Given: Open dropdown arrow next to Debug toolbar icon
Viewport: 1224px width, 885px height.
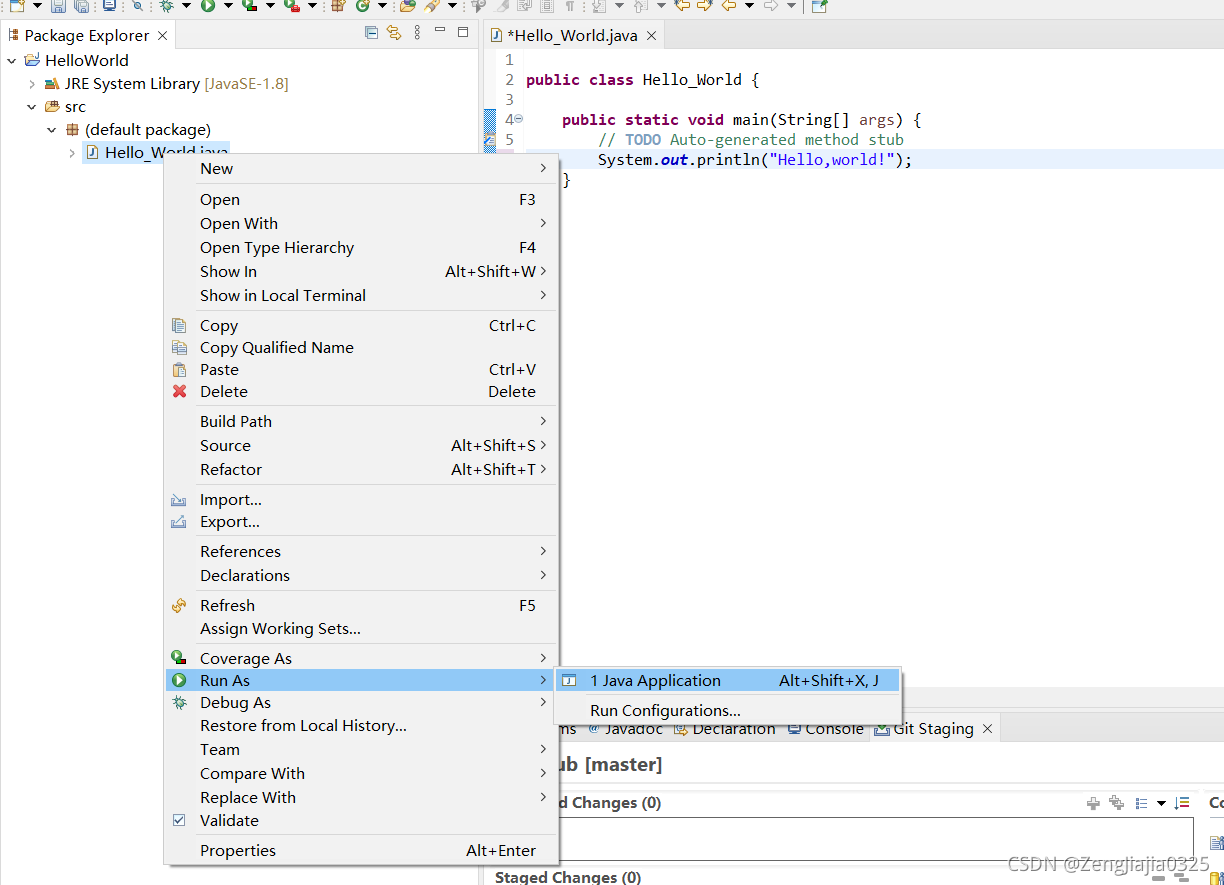Looking at the screenshot, I should (186, 6).
